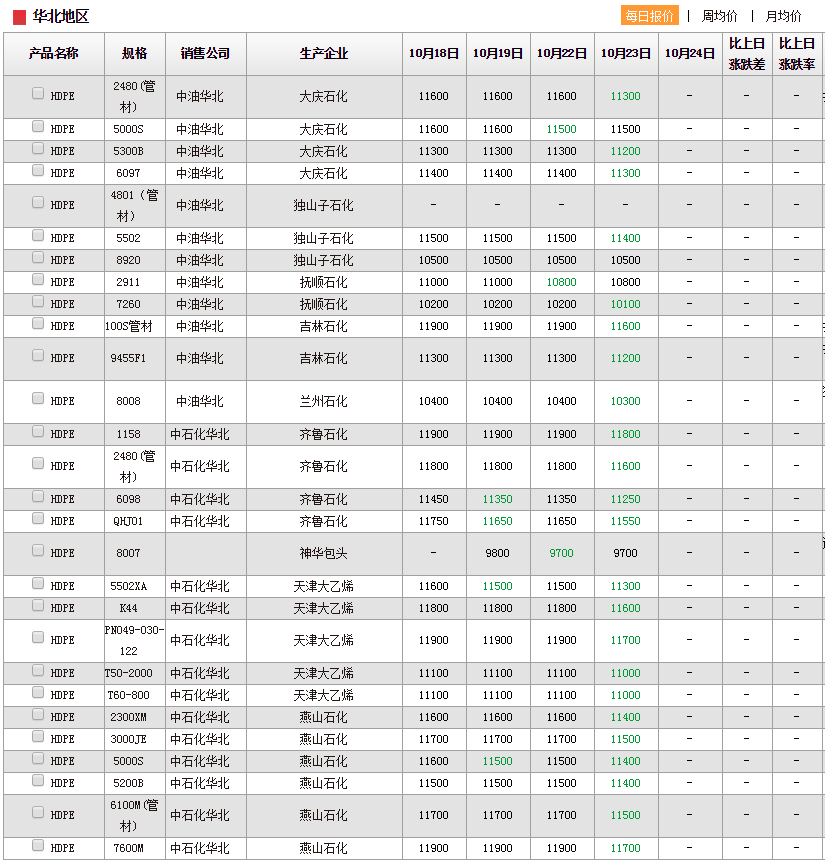Click the green 9700 price cell
Screen dimensions: 825x863
[561, 553]
